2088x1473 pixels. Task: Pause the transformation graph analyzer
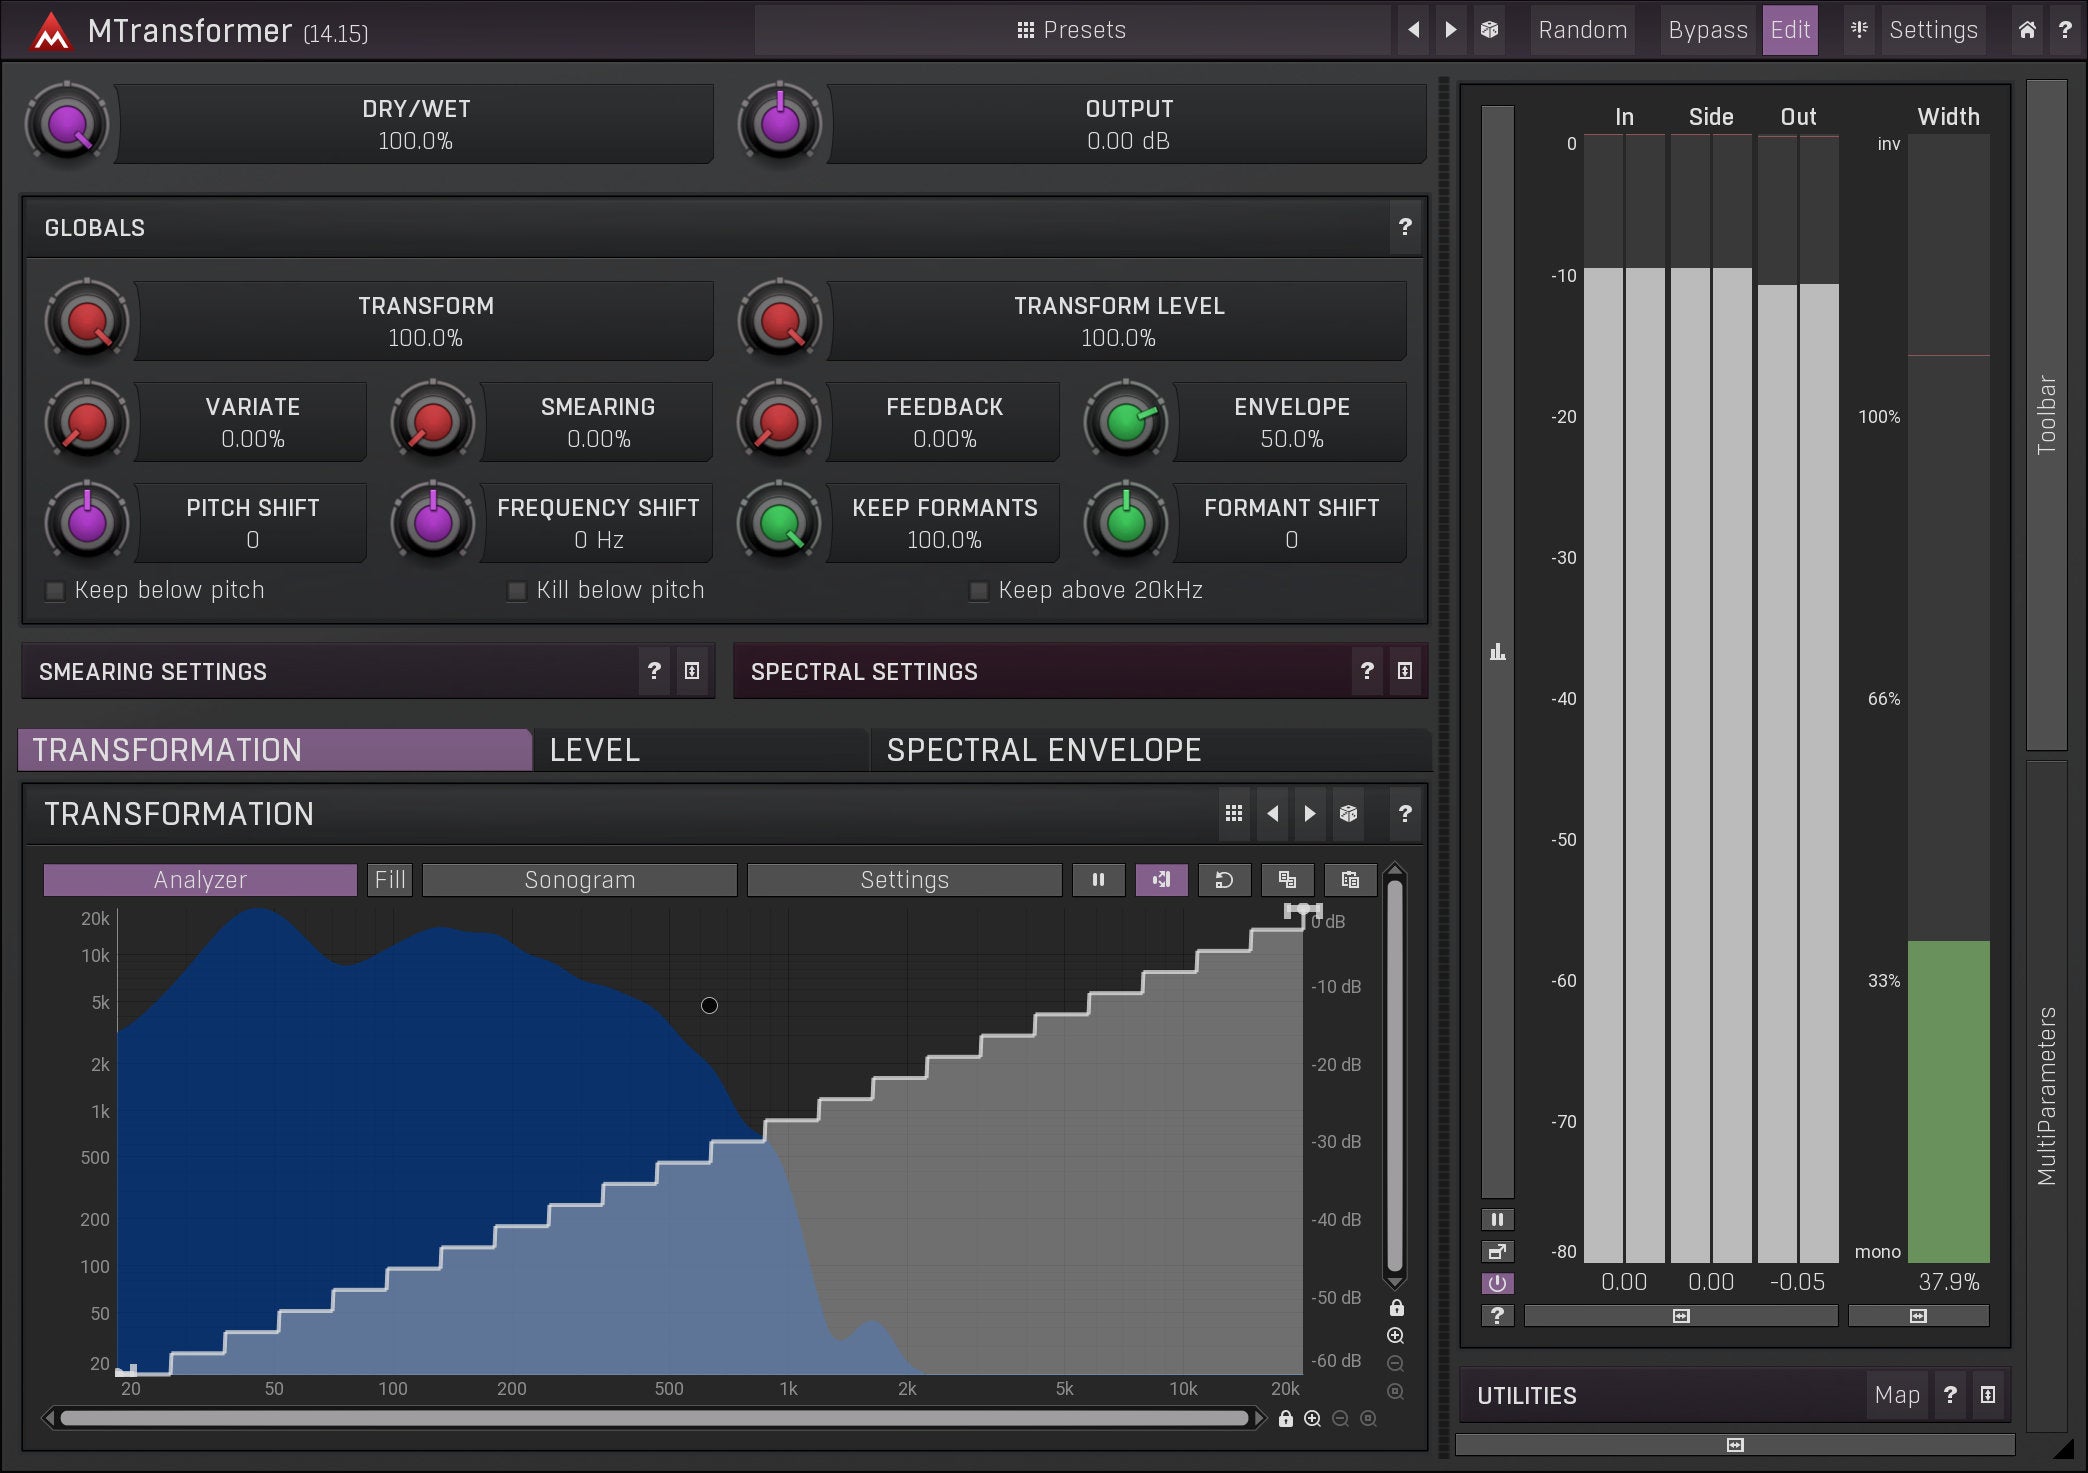pos(1098,880)
